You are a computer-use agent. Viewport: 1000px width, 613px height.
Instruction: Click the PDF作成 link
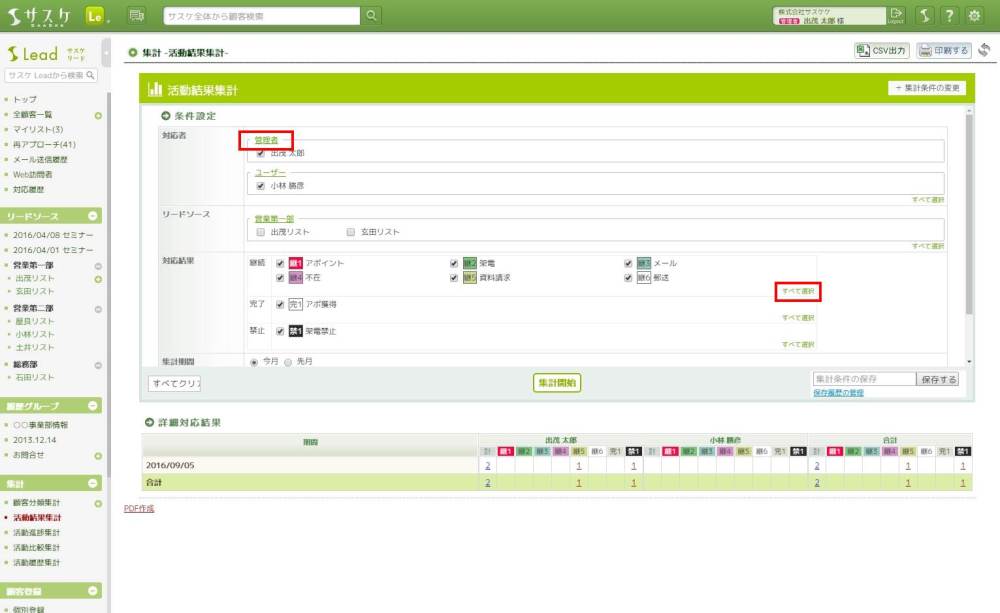[139, 508]
